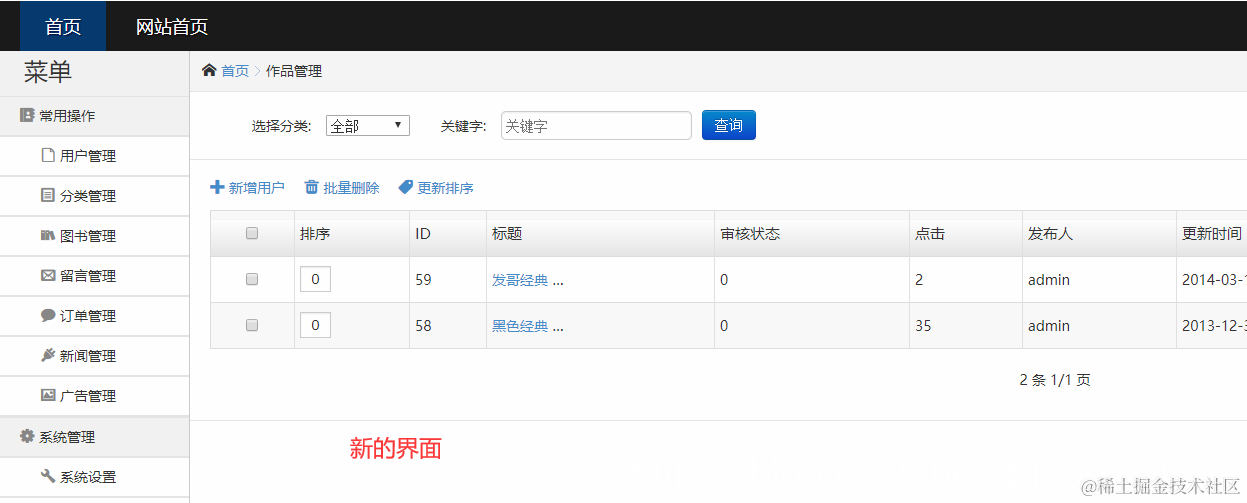Expand the 系统管理 menu section
The height and width of the screenshot is (503, 1247).
point(95,437)
